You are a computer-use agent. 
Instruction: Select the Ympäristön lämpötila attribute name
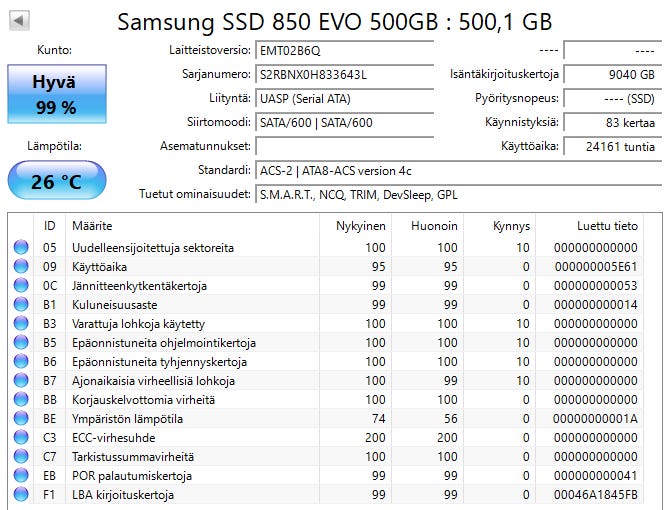click(x=127, y=419)
